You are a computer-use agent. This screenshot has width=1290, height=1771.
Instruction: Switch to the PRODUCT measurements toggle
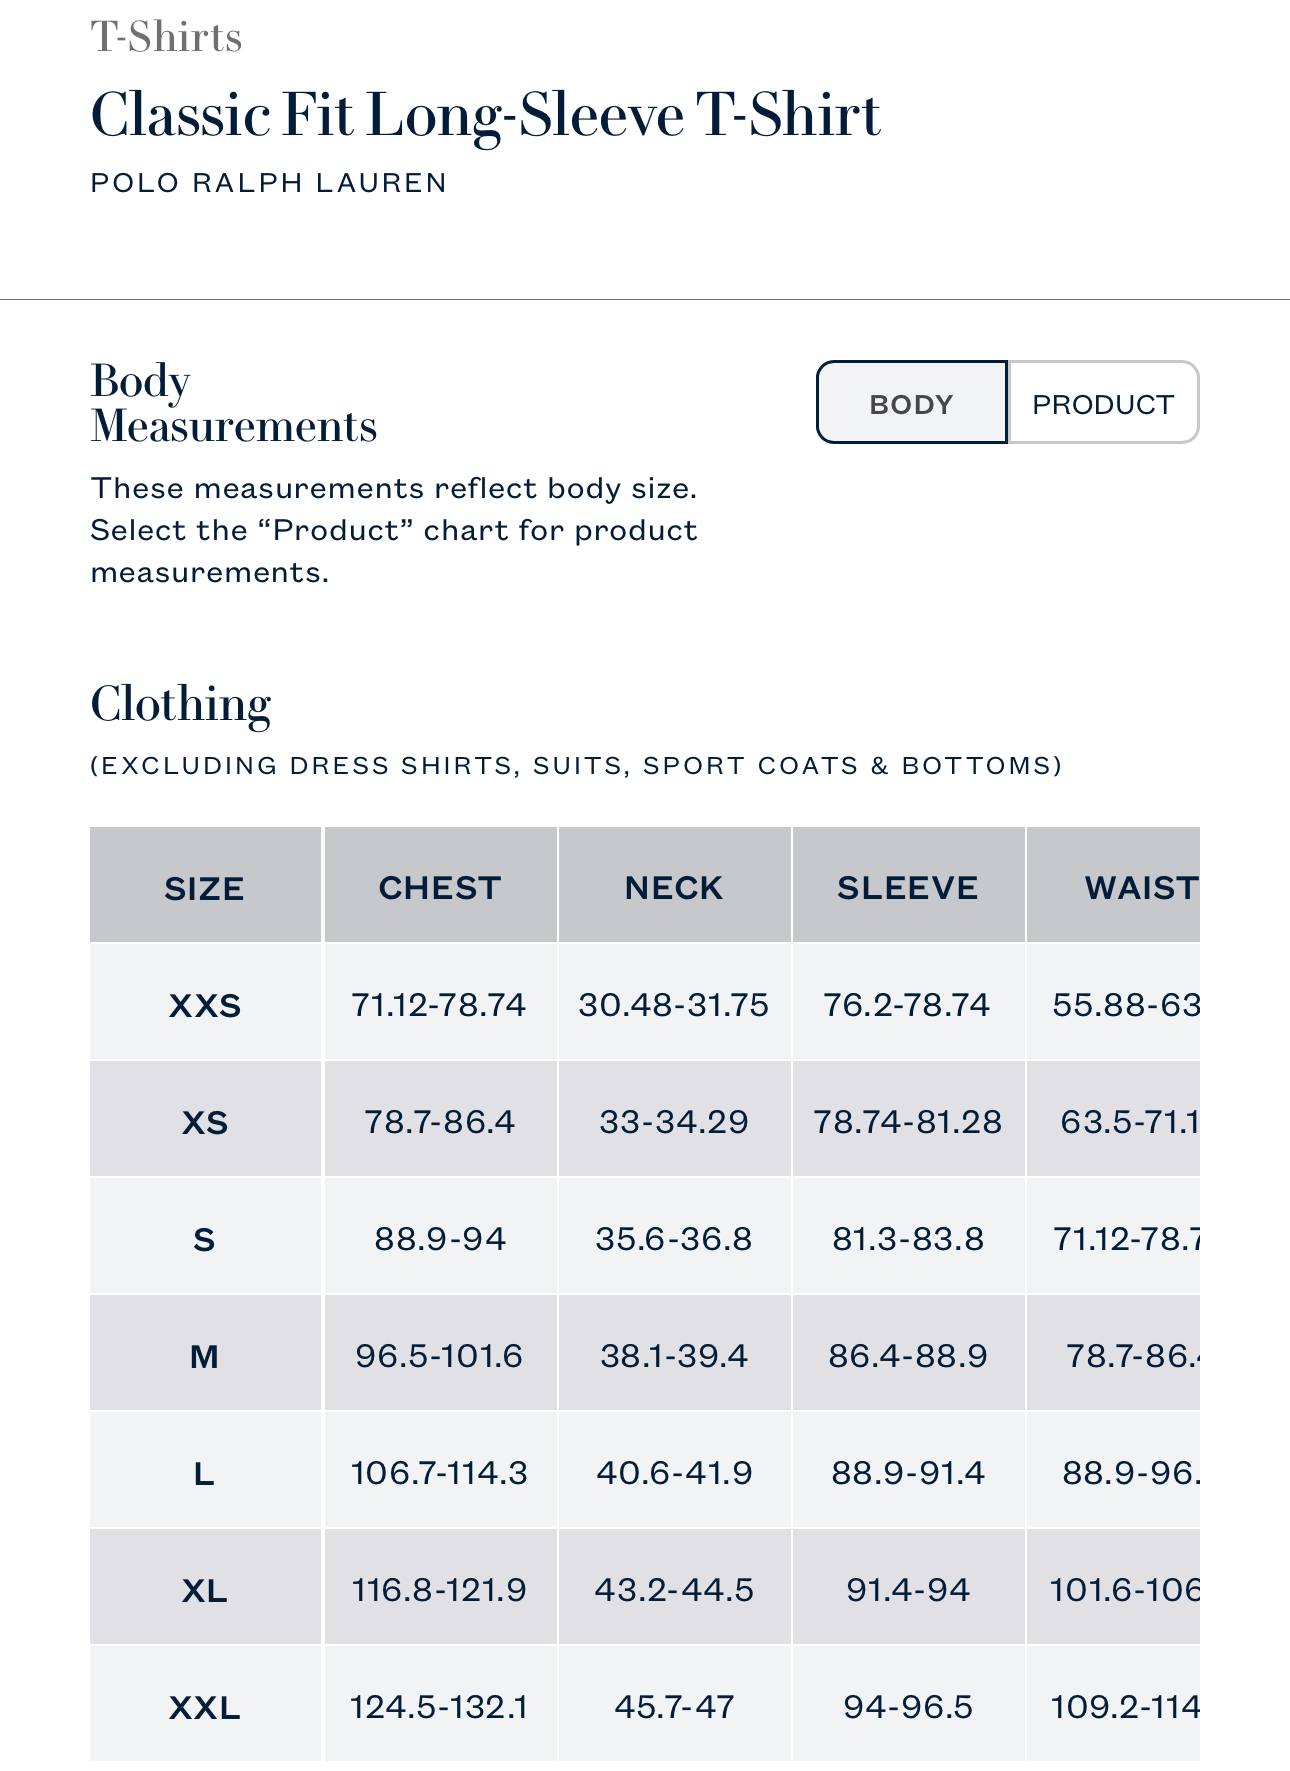tap(1102, 403)
